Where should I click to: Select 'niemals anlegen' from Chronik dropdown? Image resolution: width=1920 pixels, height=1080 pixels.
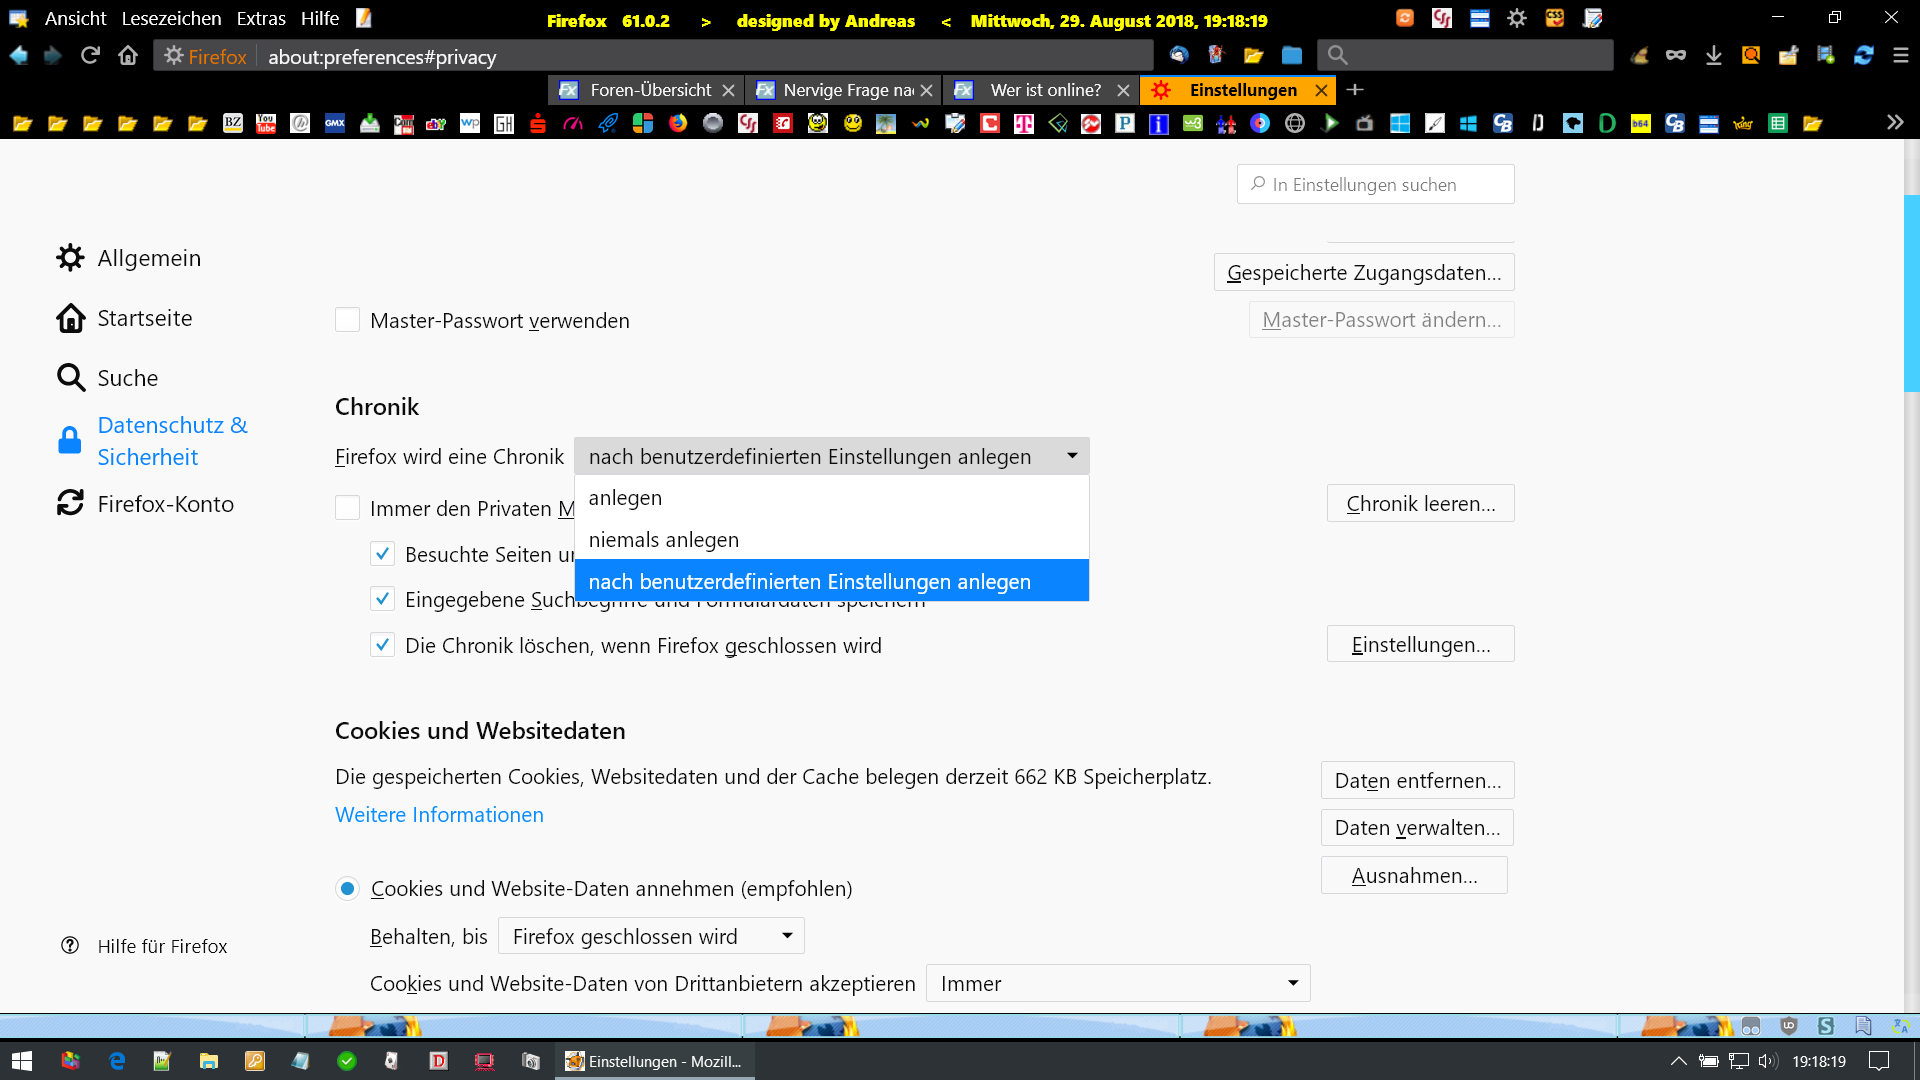664,540
